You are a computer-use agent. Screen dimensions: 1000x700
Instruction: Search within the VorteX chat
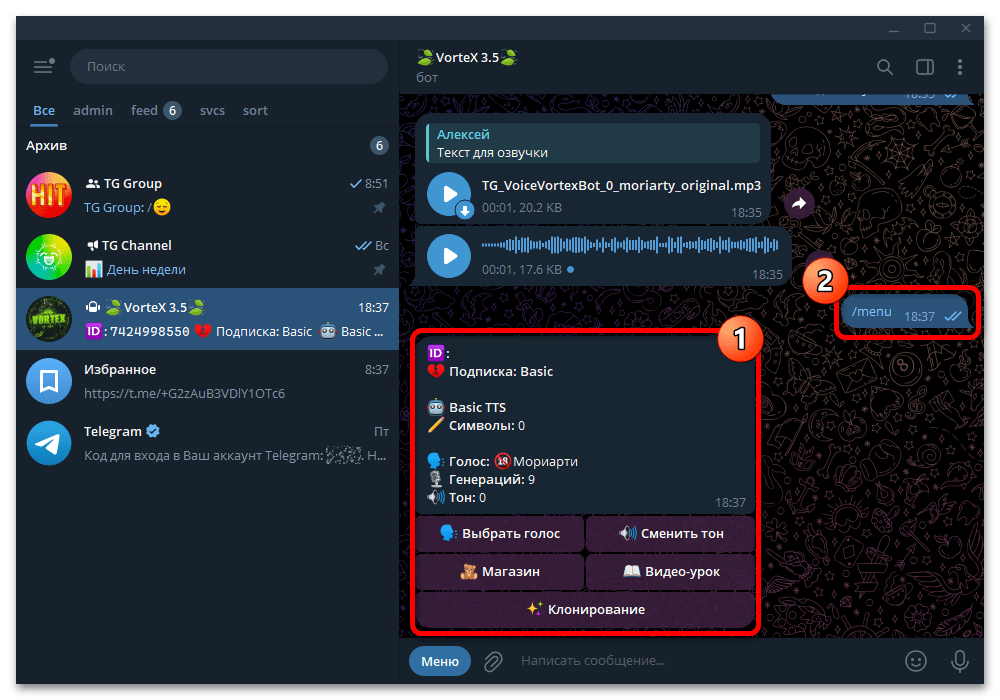pos(885,66)
